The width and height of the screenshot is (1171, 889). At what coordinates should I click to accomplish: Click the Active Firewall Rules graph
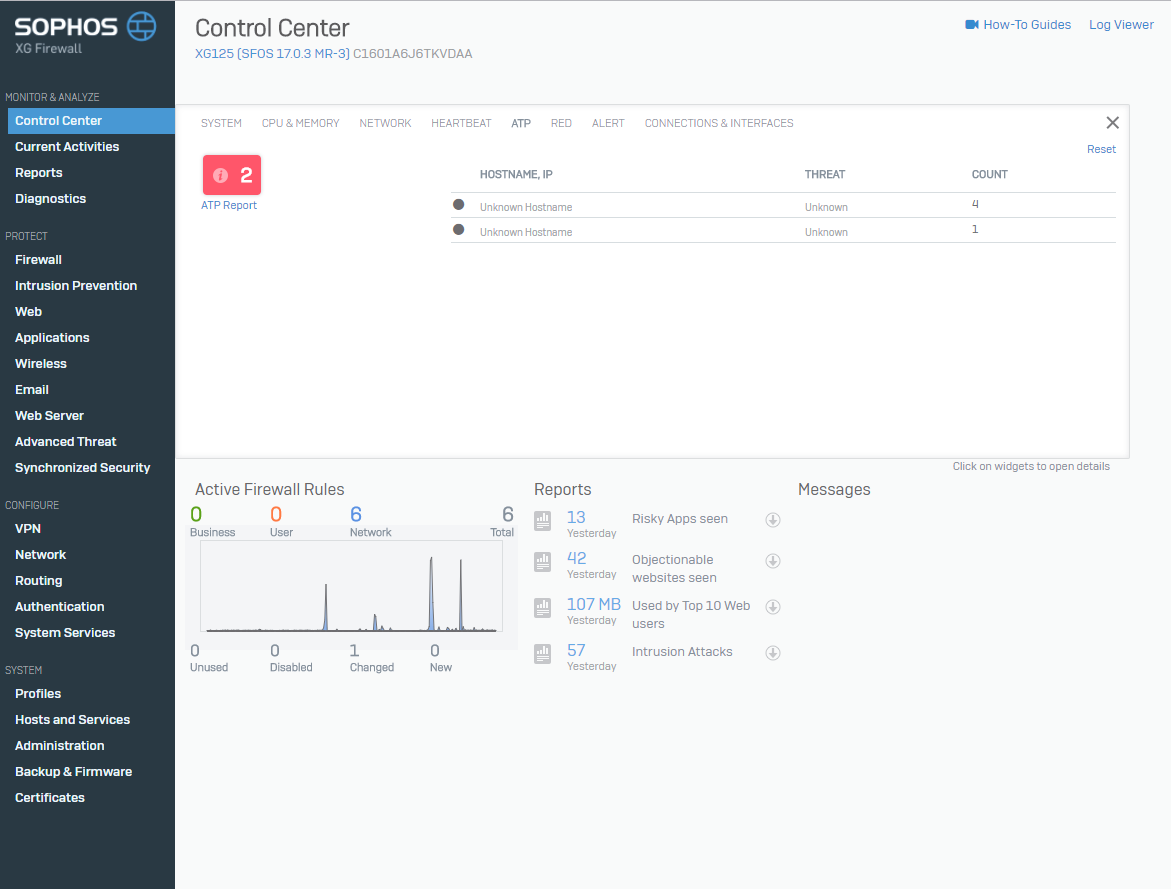pyautogui.click(x=351, y=586)
